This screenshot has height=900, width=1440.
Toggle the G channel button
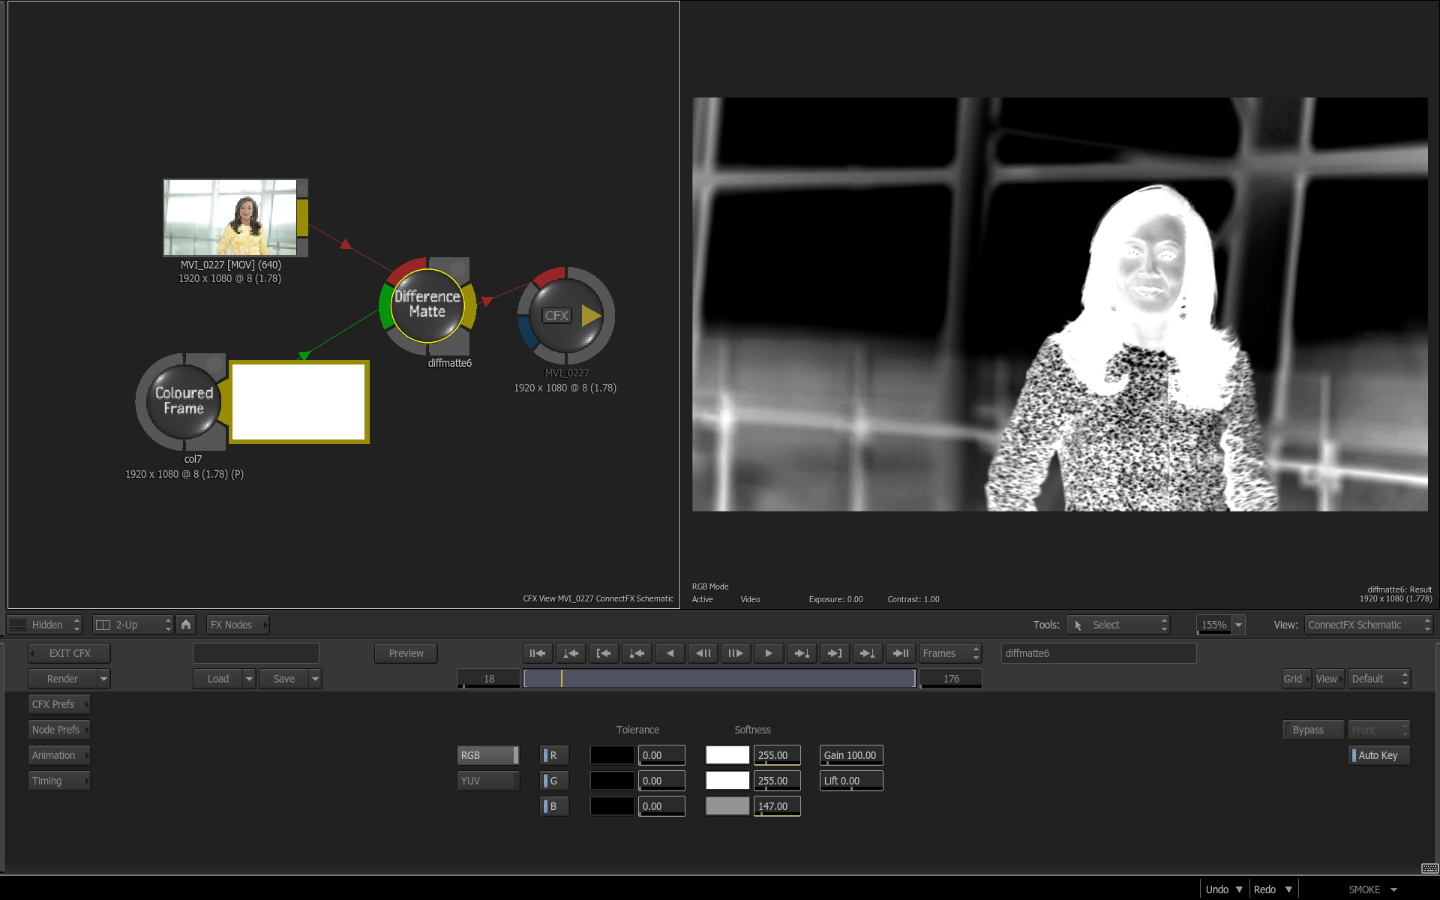tap(554, 781)
